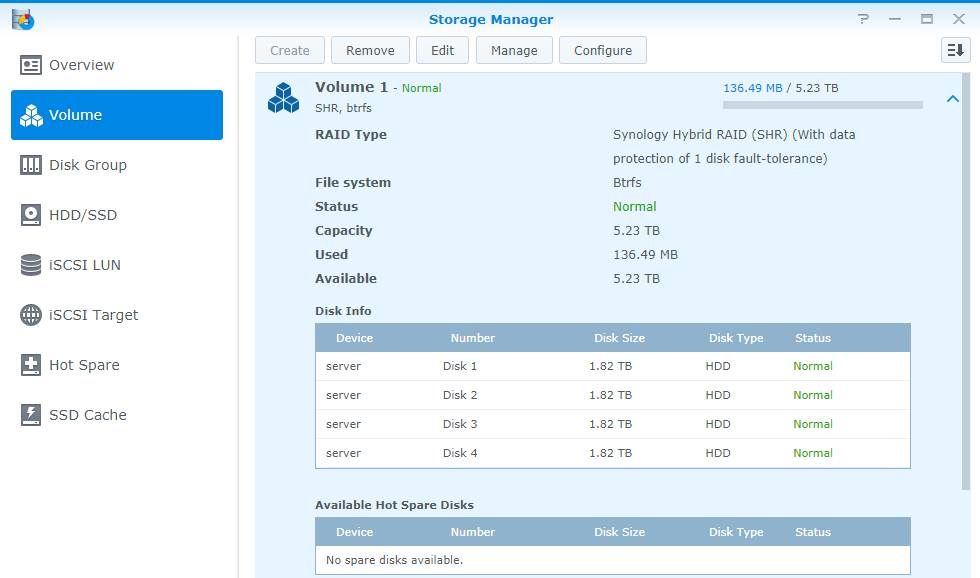
Task: Click the 'SHR, btrfs' subtitle text
Action: pos(343,107)
